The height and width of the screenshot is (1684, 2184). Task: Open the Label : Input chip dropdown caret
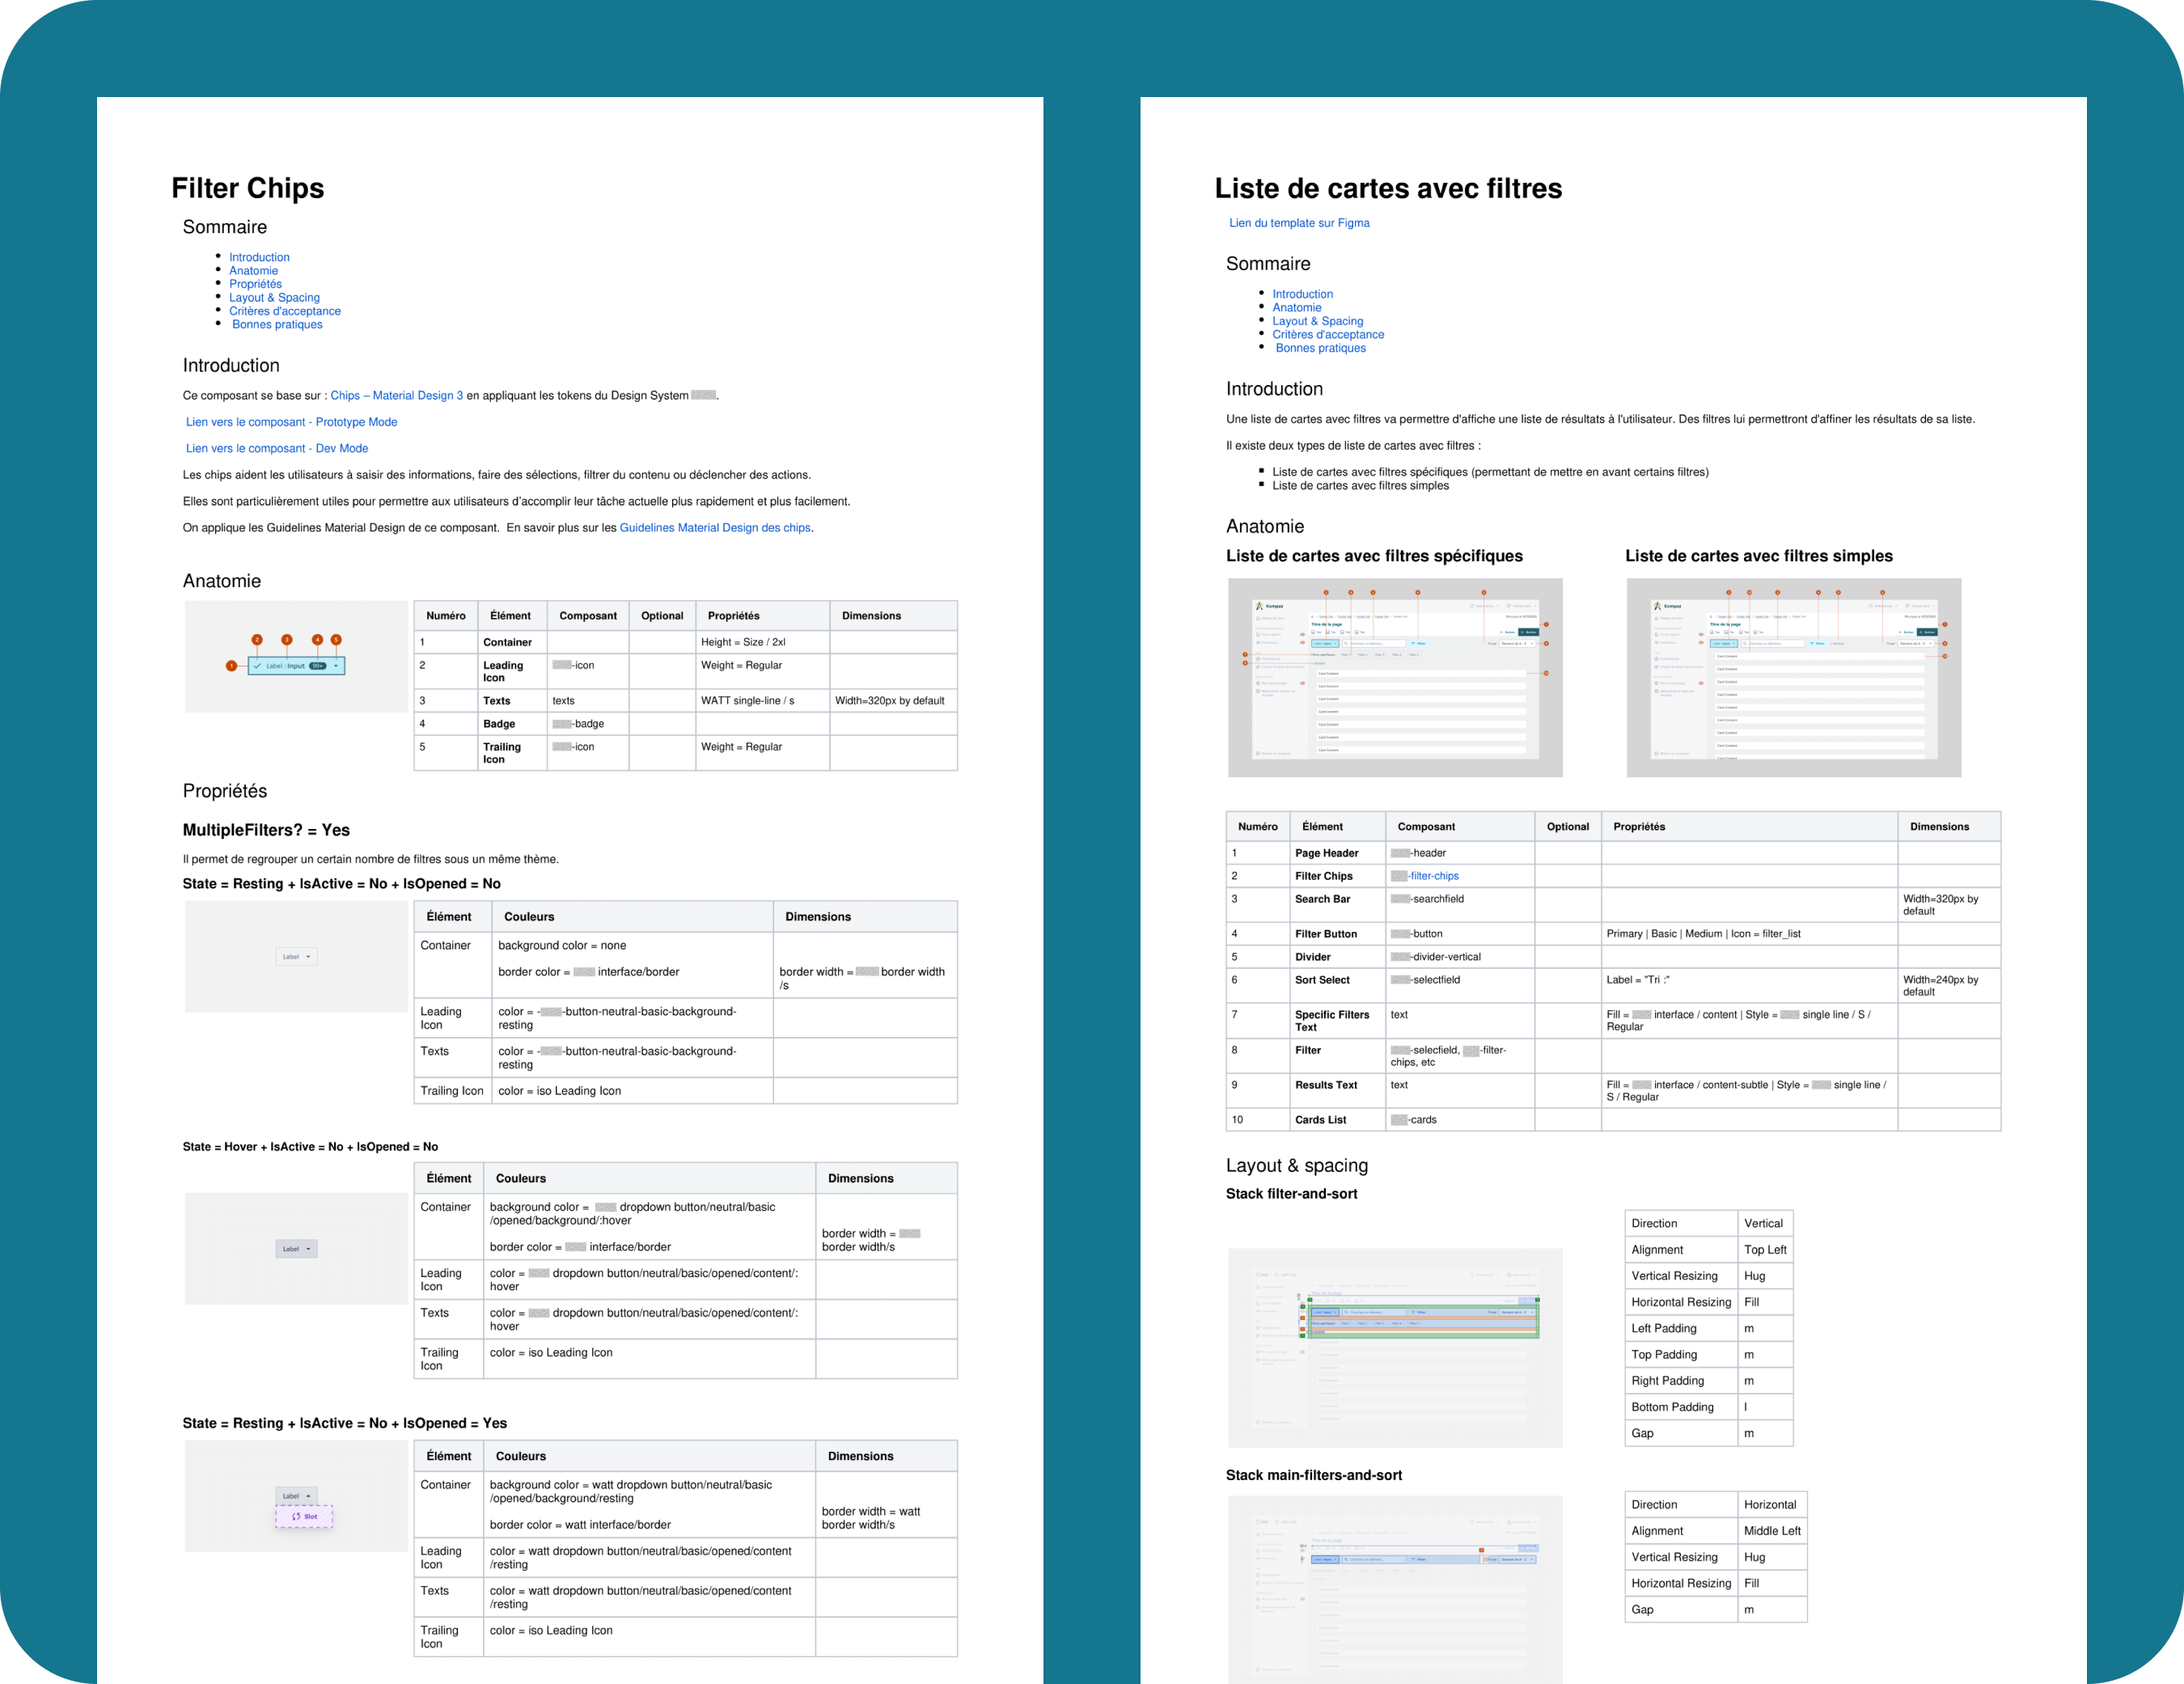coord(336,666)
